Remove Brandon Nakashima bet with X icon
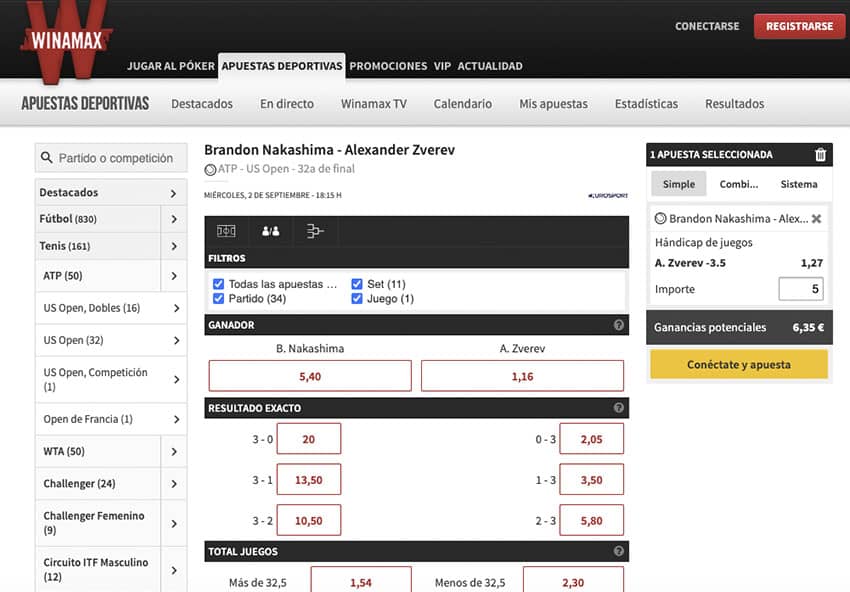This screenshot has width=850, height=592. click(x=816, y=218)
